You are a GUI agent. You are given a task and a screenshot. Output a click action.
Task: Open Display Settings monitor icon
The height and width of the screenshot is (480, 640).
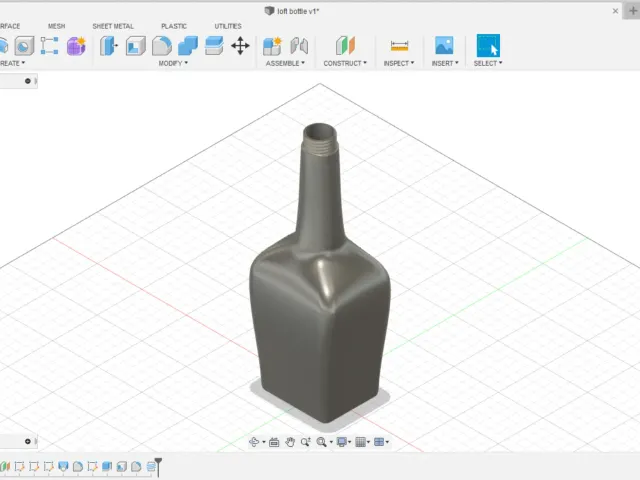pyautogui.click(x=342, y=442)
